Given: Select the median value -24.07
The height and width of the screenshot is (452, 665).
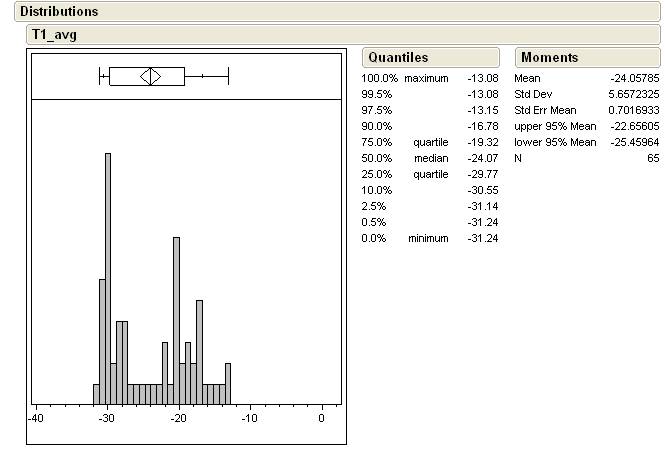Looking at the screenshot, I should pos(483,158).
